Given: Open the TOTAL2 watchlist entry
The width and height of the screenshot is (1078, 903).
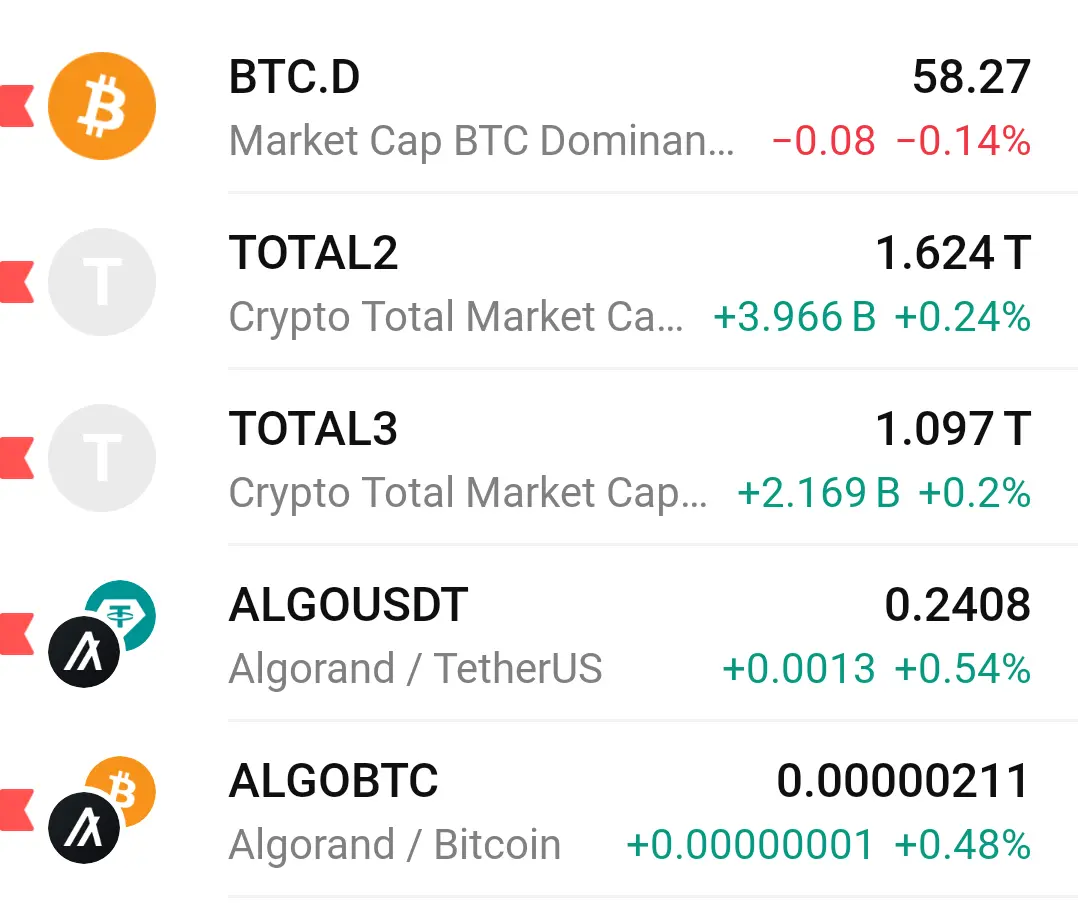Looking at the screenshot, I should click(x=539, y=282).
